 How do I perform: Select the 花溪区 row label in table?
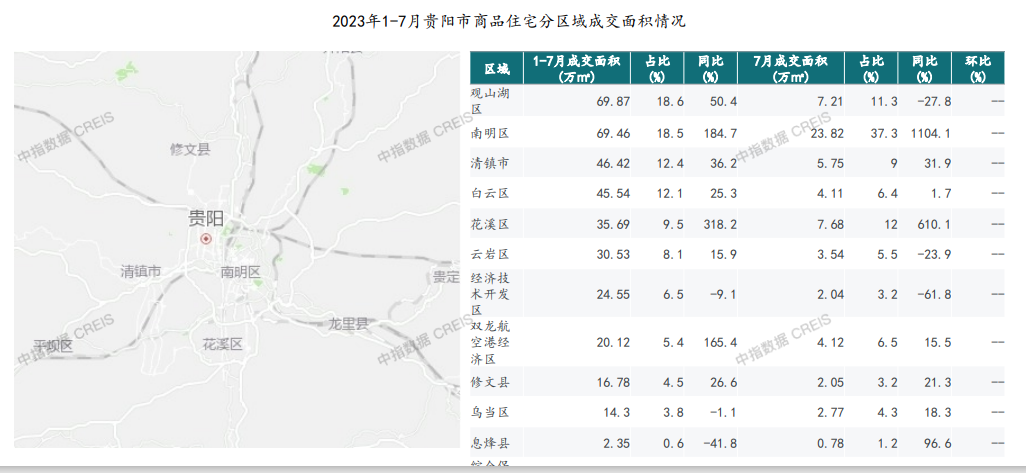[490, 224]
